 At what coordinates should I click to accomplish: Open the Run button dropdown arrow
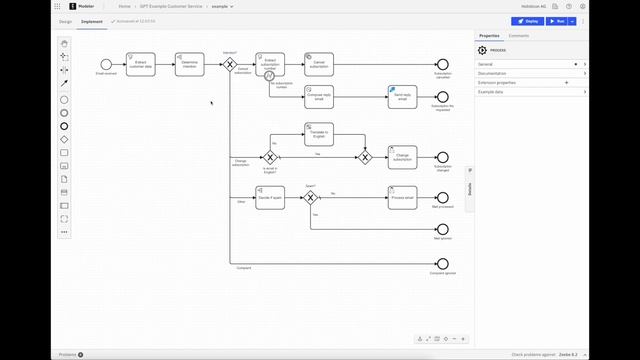[x=572, y=21]
